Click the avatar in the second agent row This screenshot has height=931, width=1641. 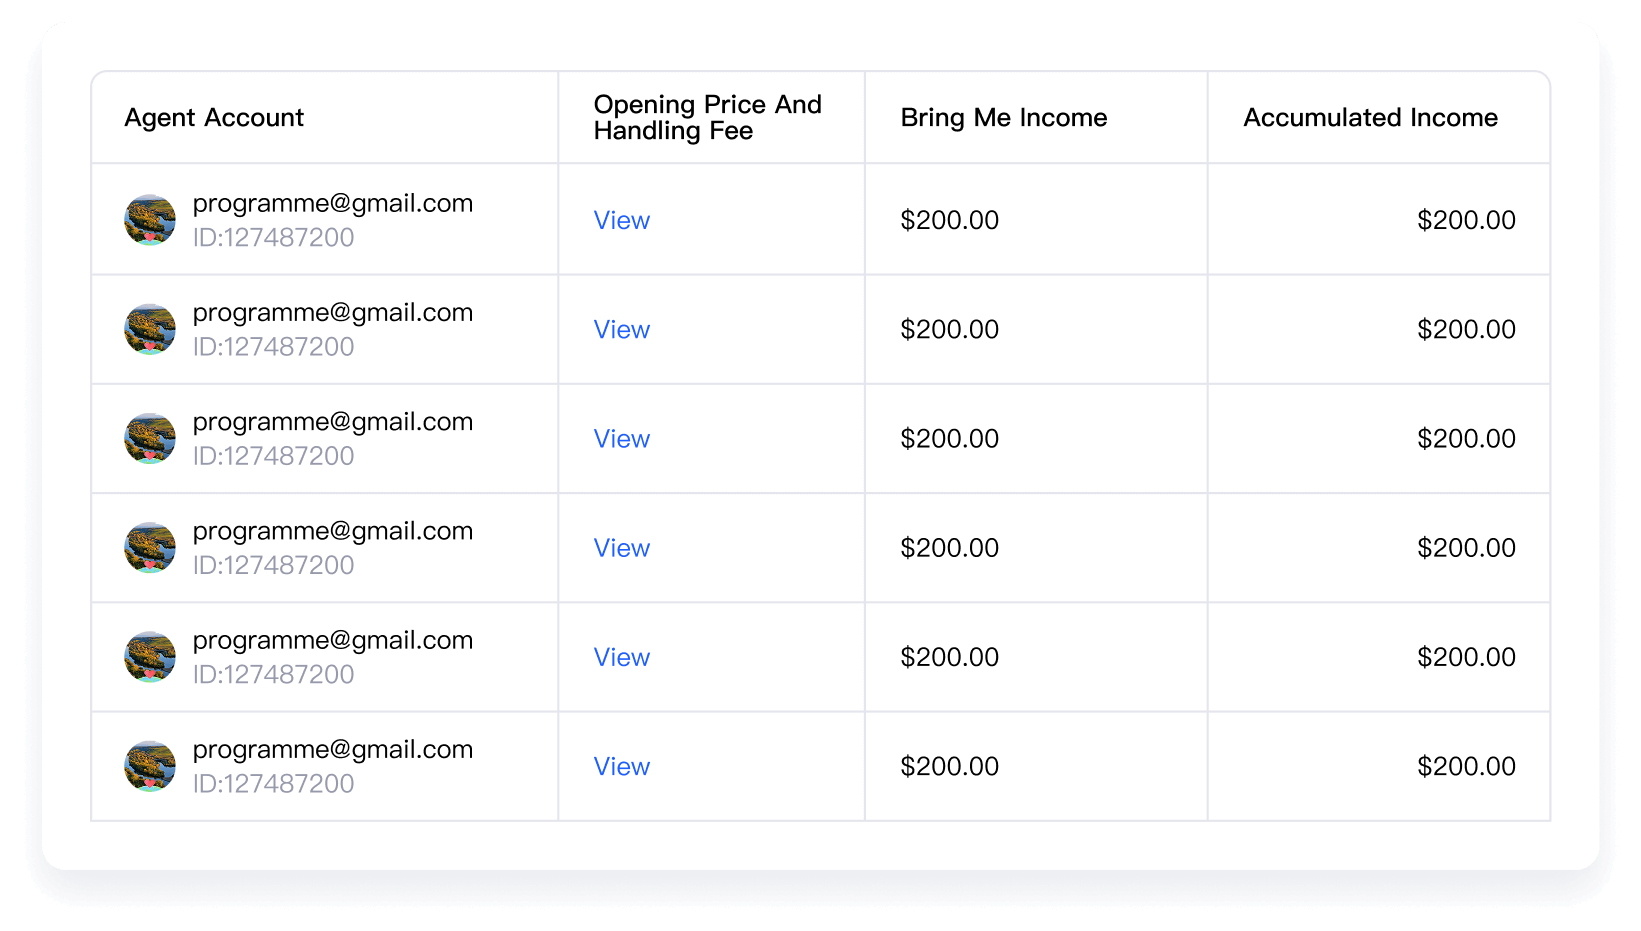coord(150,329)
